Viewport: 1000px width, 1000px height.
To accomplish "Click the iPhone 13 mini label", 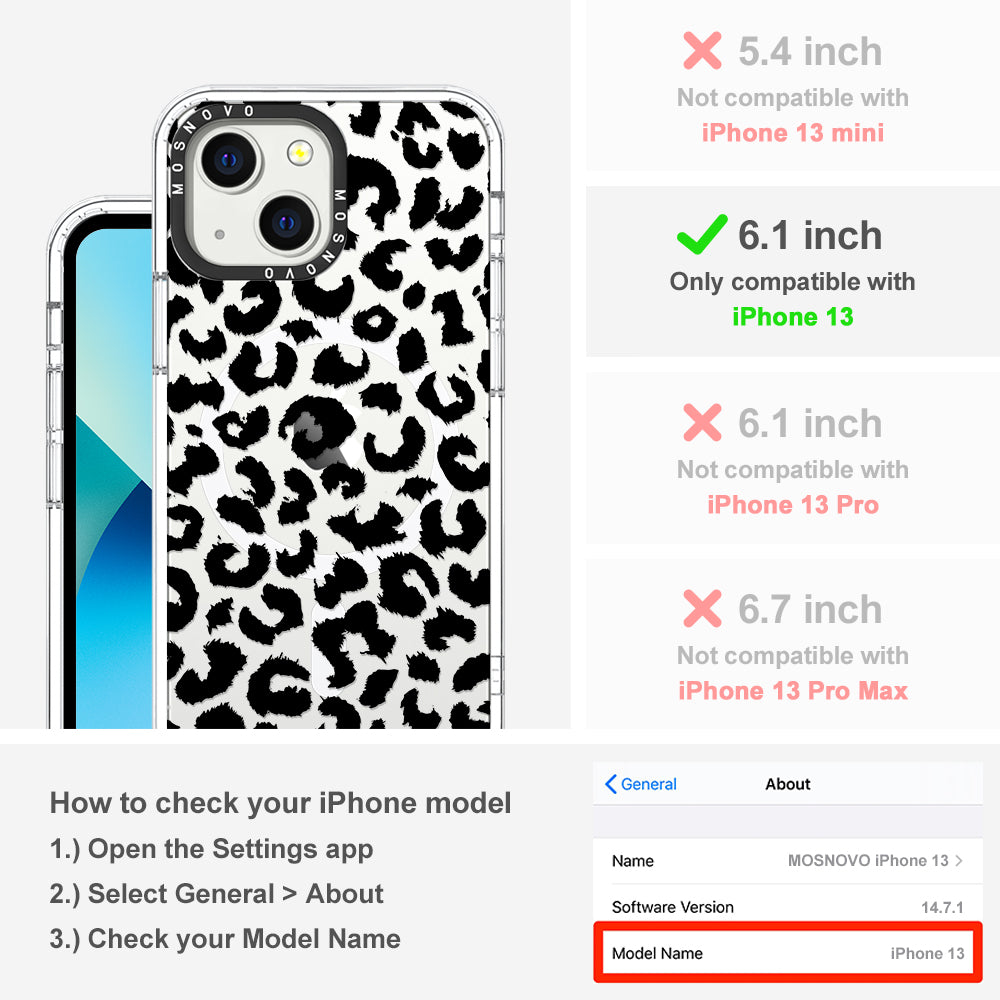I will pos(793,133).
